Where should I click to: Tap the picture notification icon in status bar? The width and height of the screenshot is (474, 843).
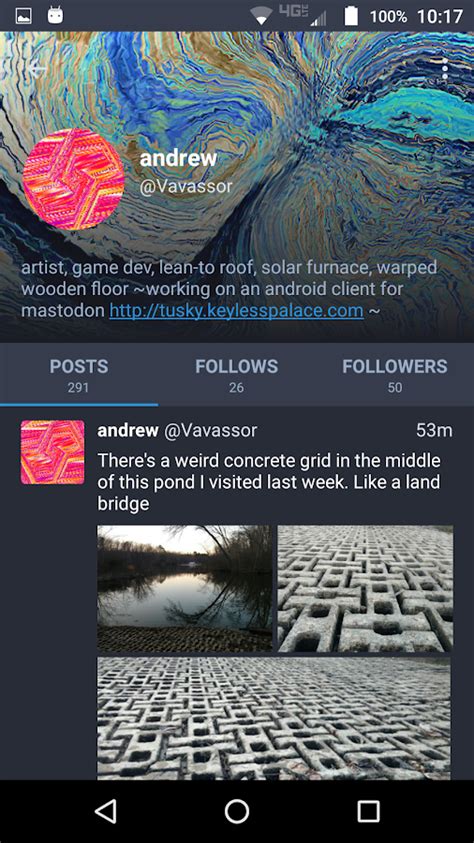23,16
